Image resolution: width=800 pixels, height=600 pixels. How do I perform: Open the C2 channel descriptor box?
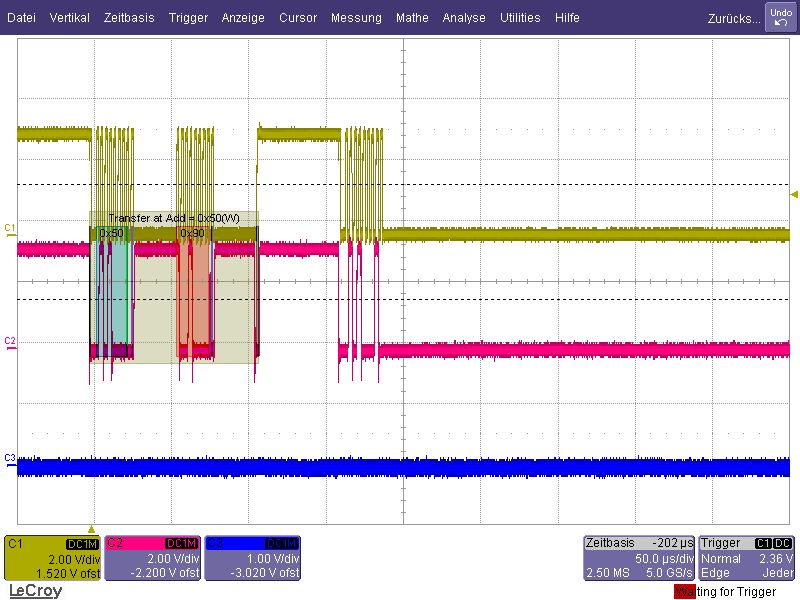(153, 558)
